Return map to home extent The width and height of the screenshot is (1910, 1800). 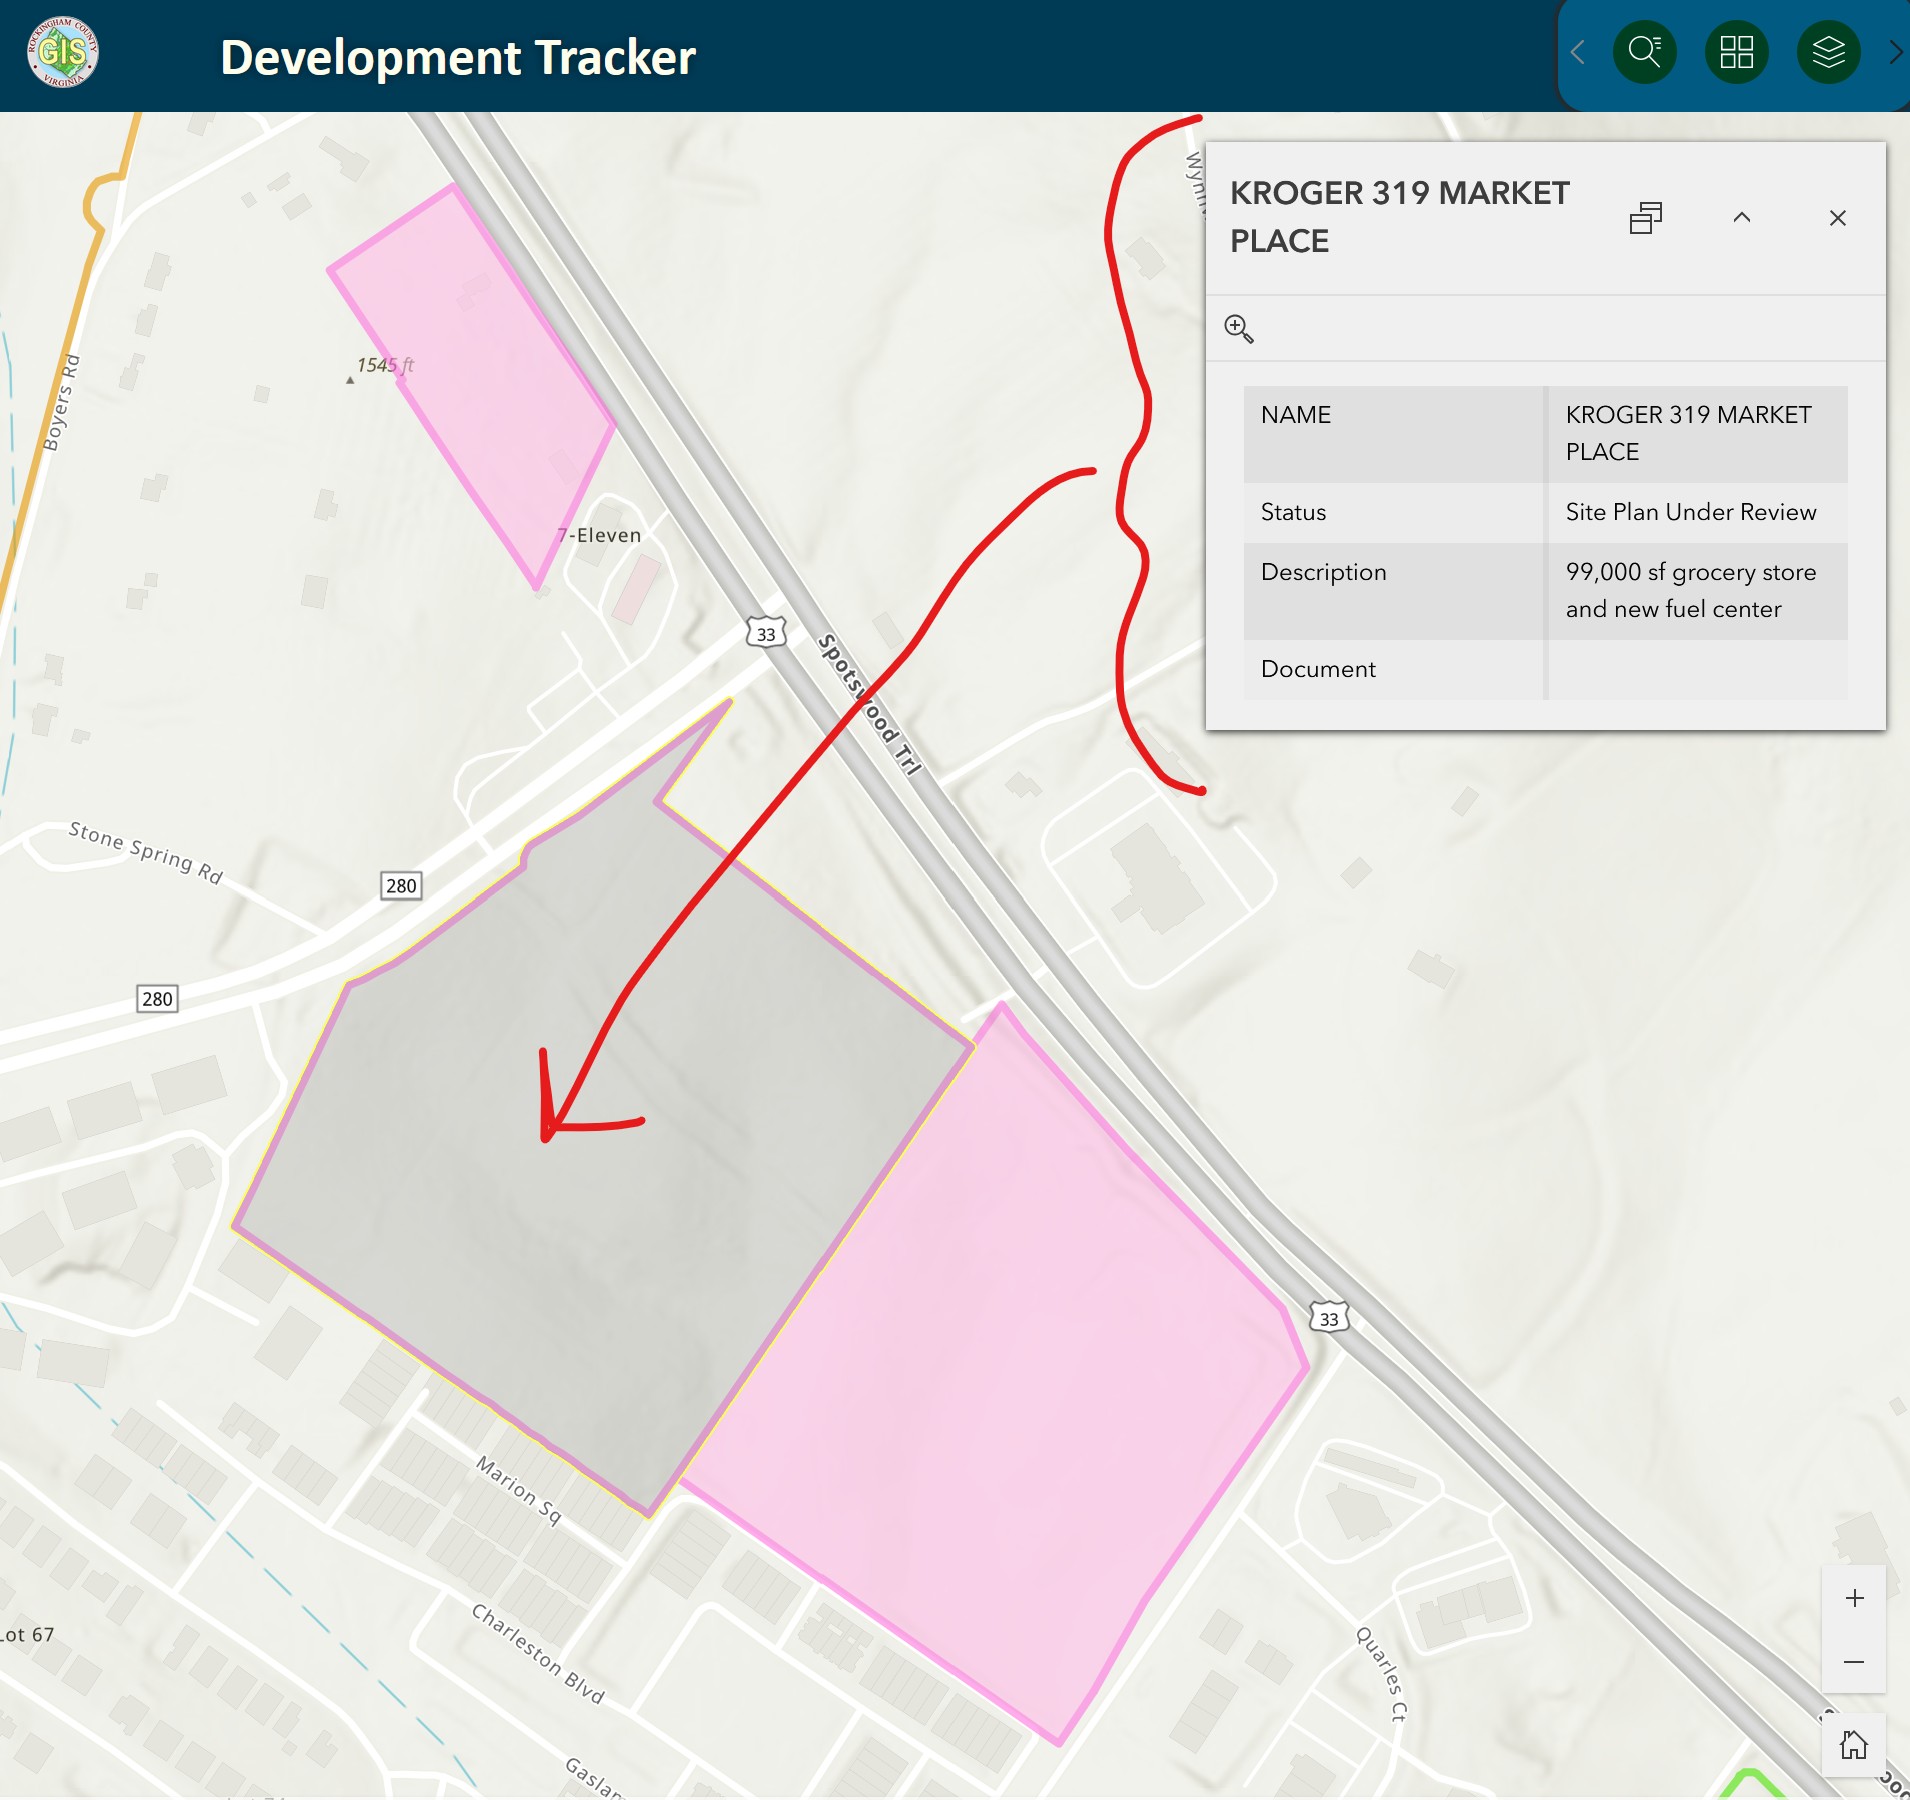tap(1853, 1745)
